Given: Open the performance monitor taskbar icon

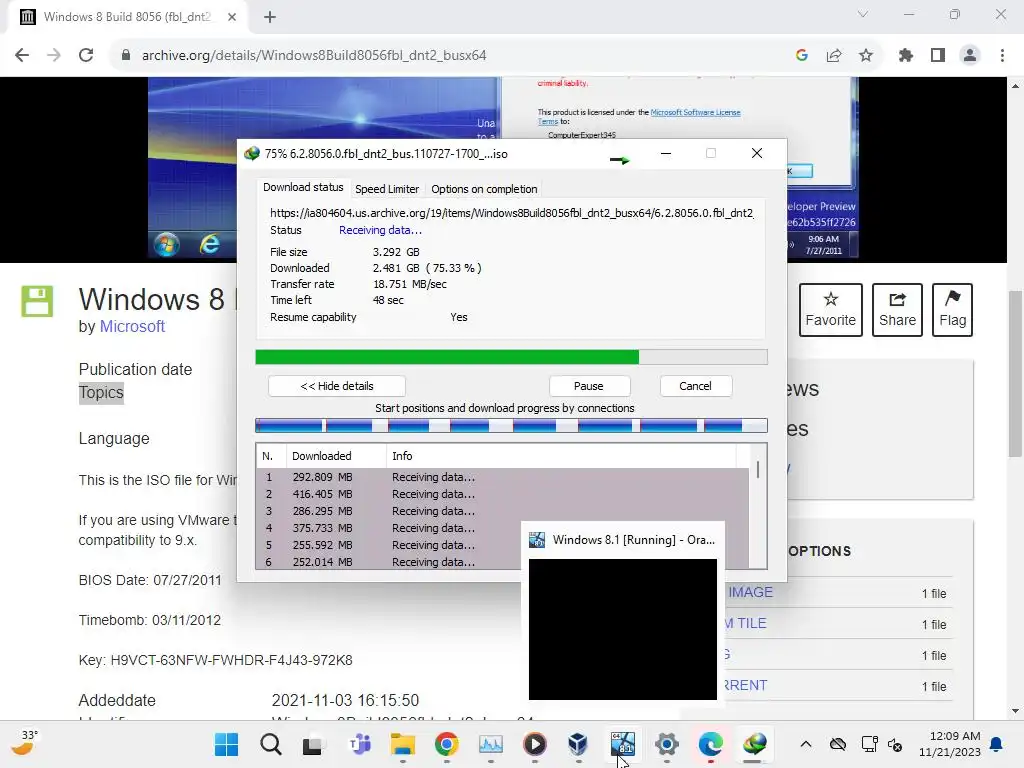Looking at the screenshot, I should pos(490,744).
